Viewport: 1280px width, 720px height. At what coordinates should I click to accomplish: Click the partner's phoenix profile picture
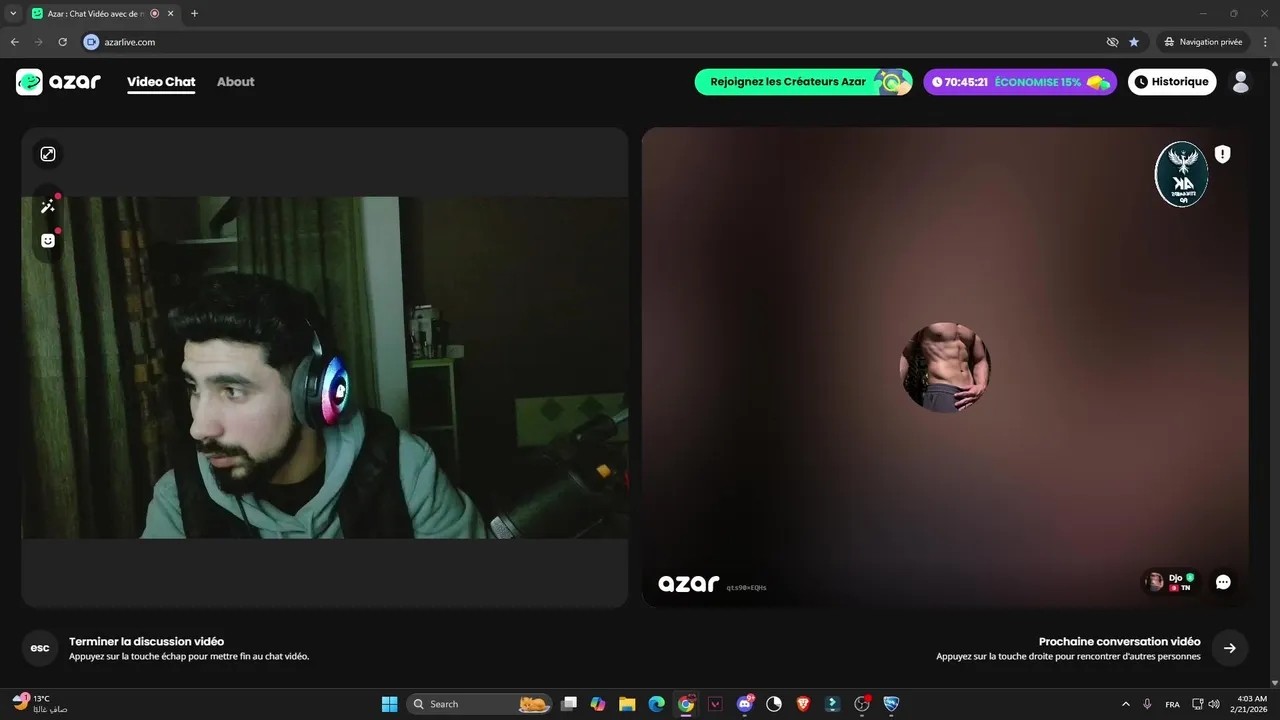1182,174
